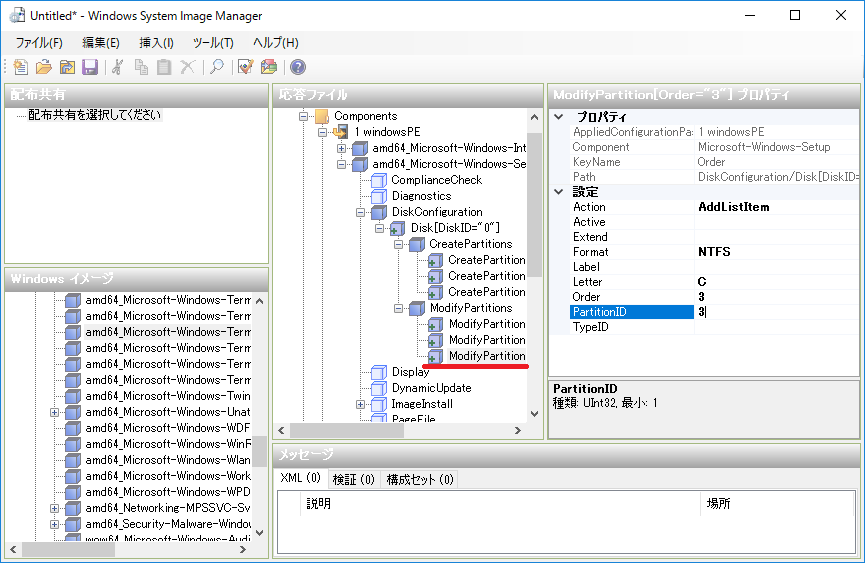Viewport: 865px width, 563px height.
Task: Click the Cut scissors toolbar icon
Action: (x=118, y=67)
